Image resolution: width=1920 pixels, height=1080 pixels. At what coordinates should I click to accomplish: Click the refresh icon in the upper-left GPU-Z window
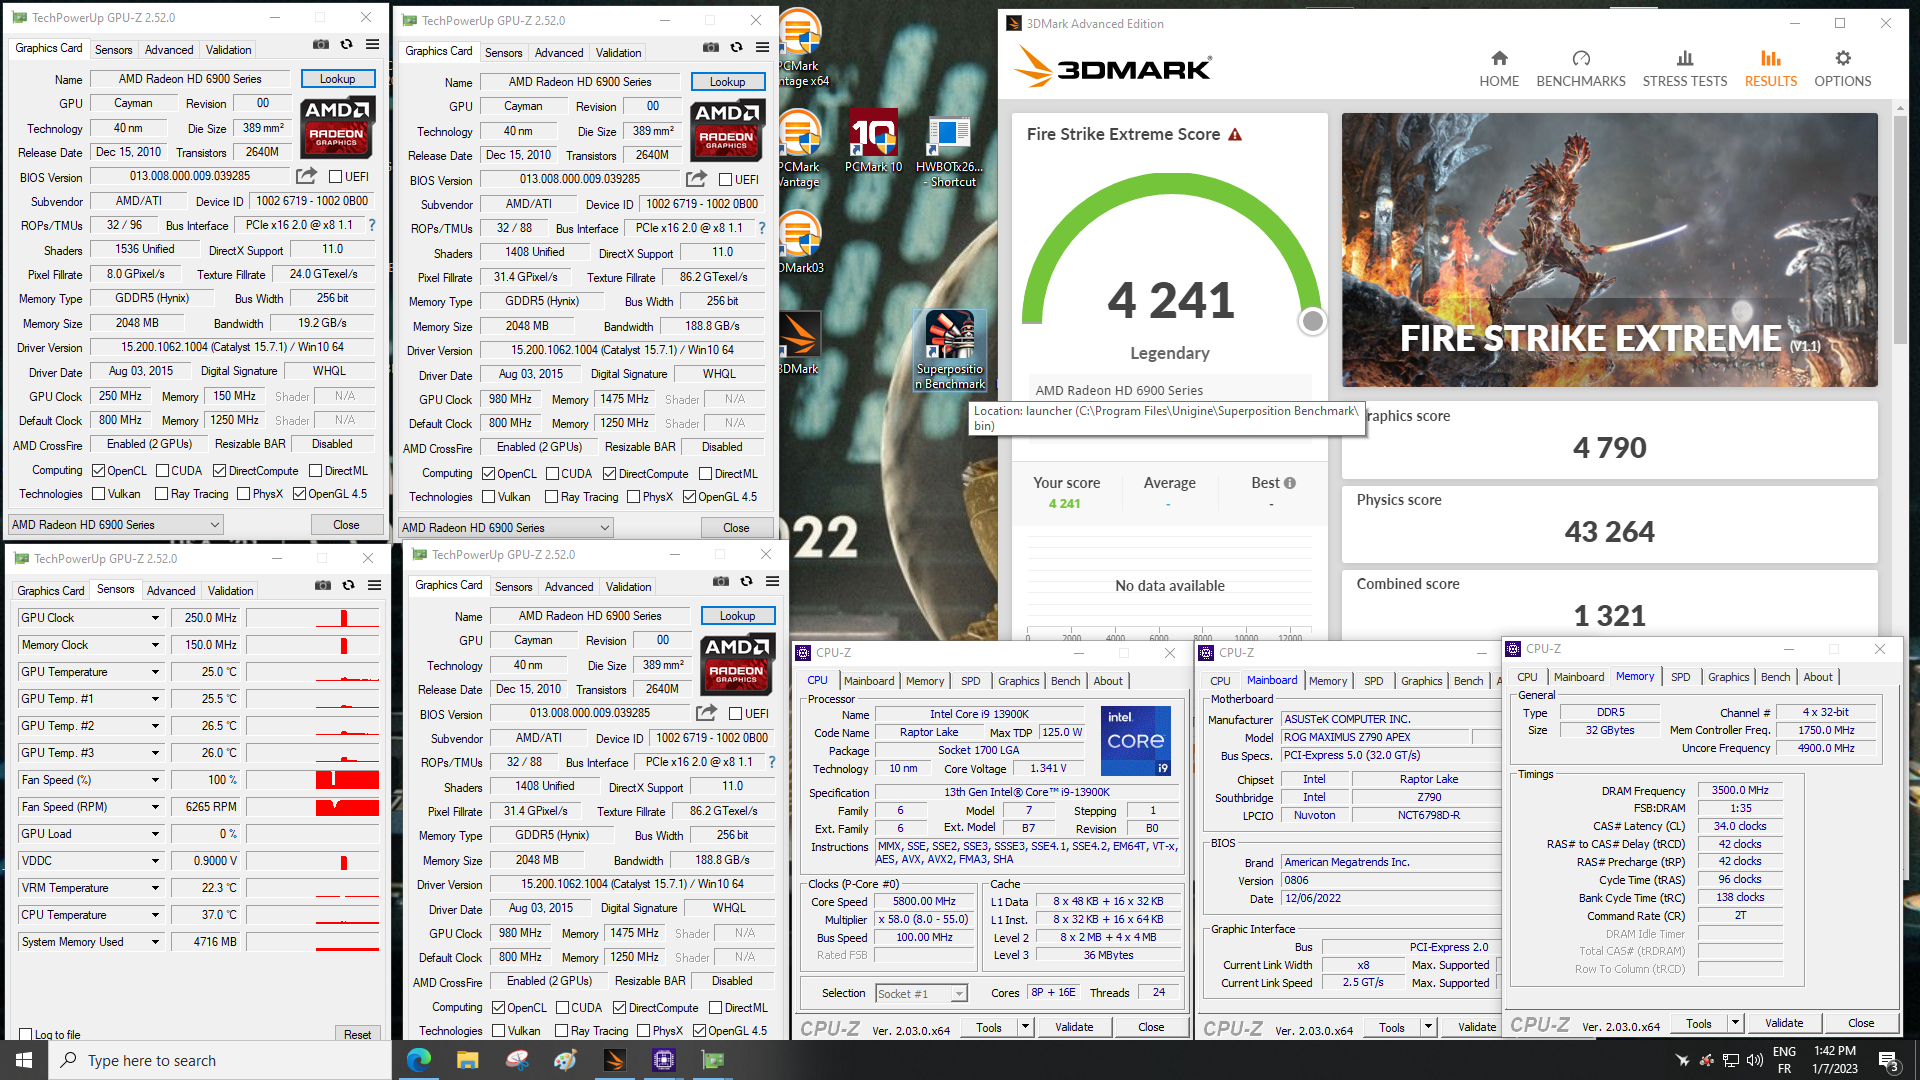pos(346,44)
